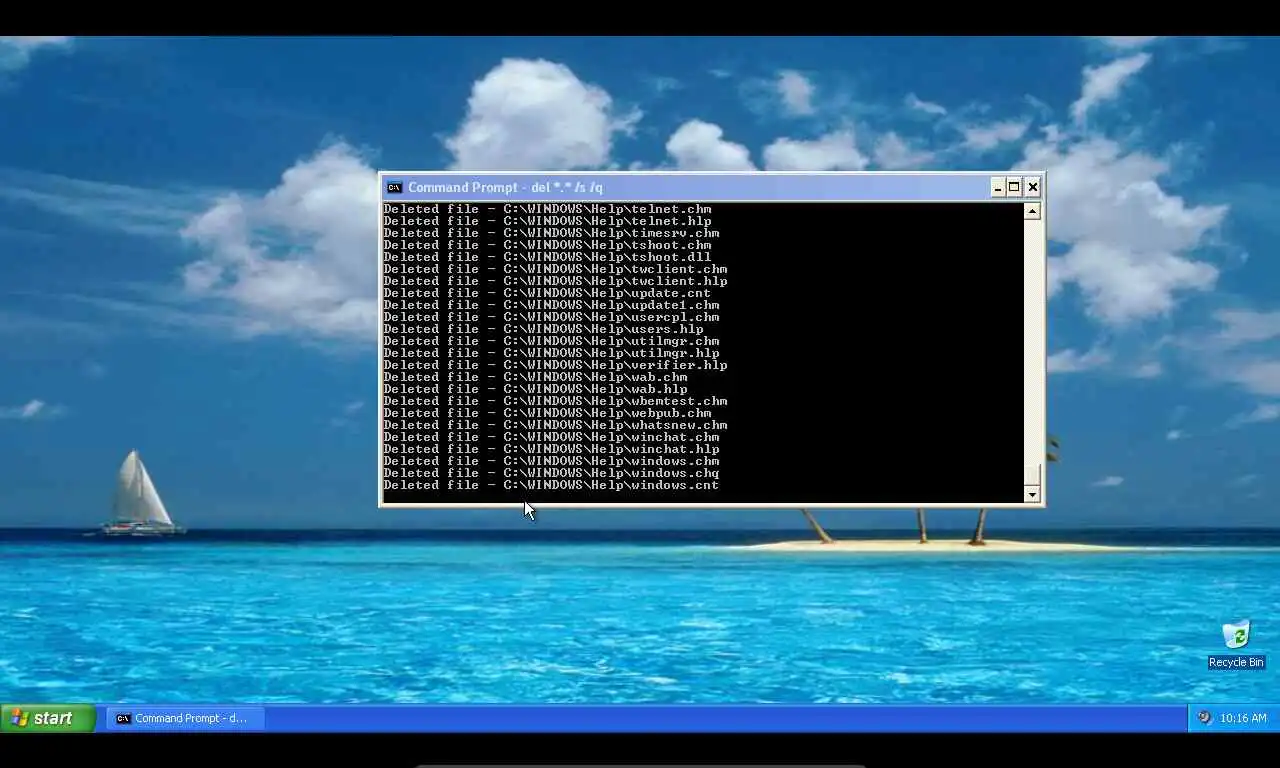Click the line deleting winchat.chm

pos(551,437)
